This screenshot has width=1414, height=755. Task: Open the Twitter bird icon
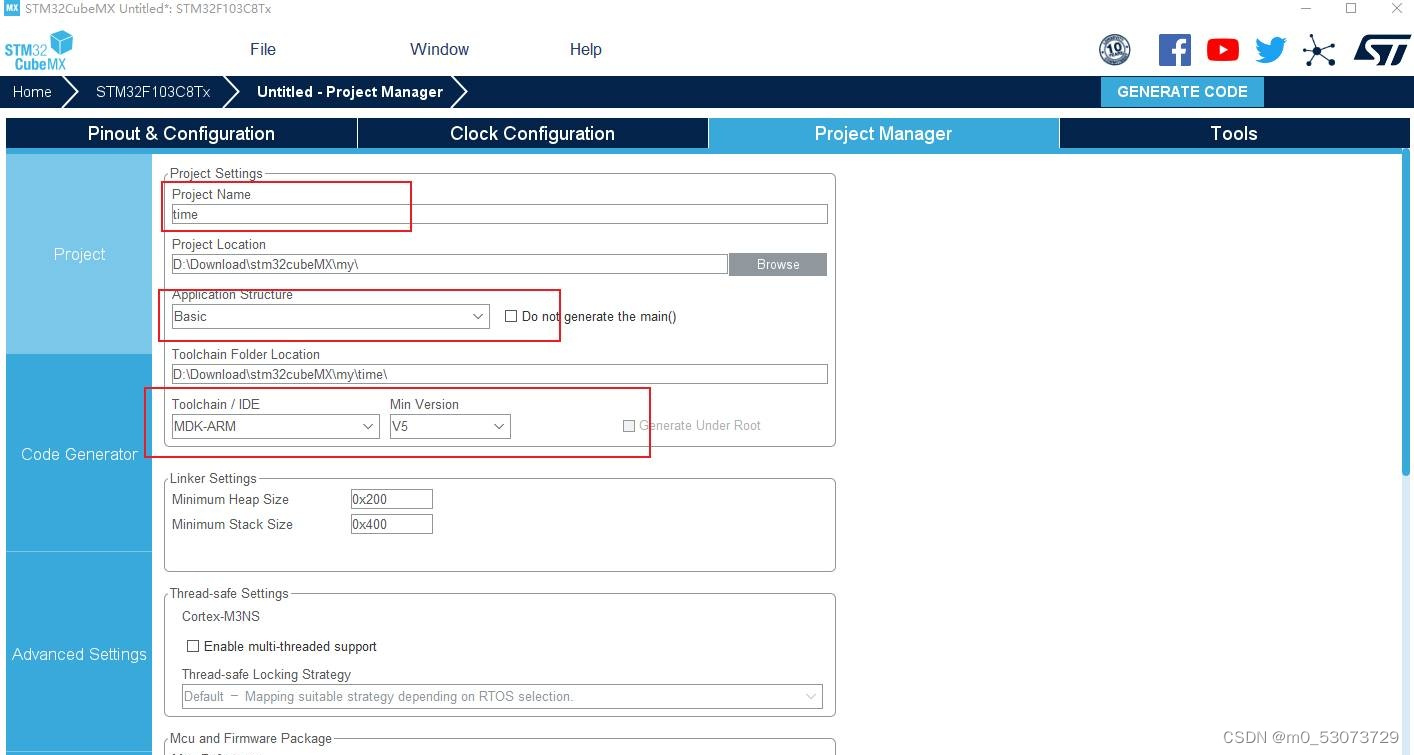[1270, 50]
